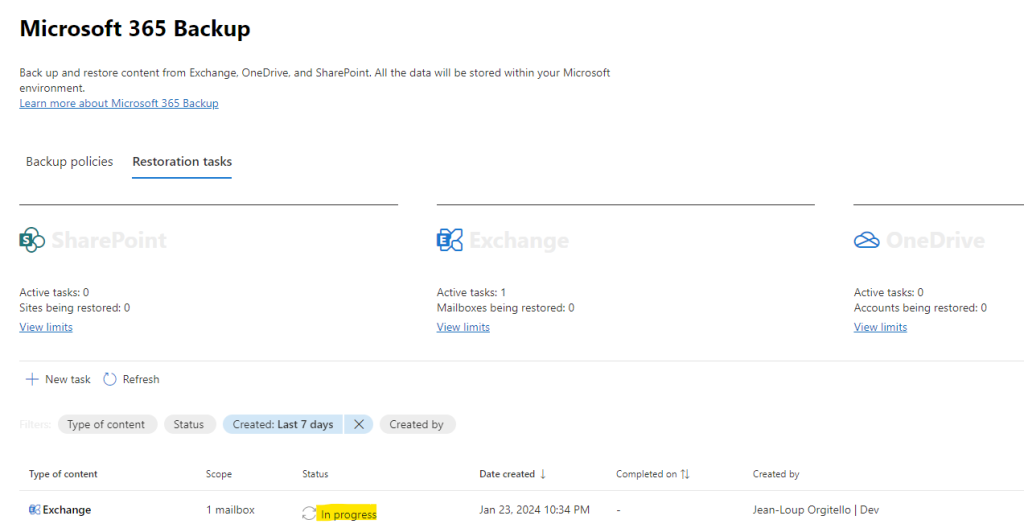
Task: Remove the Created filter with X
Action: coord(359,425)
